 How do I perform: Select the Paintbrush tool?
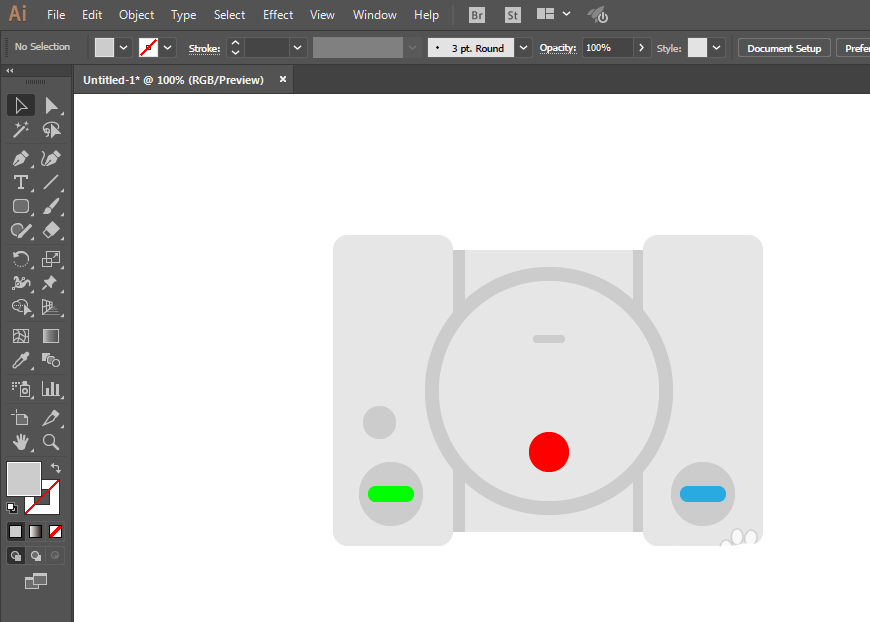click(x=51, y=206)
